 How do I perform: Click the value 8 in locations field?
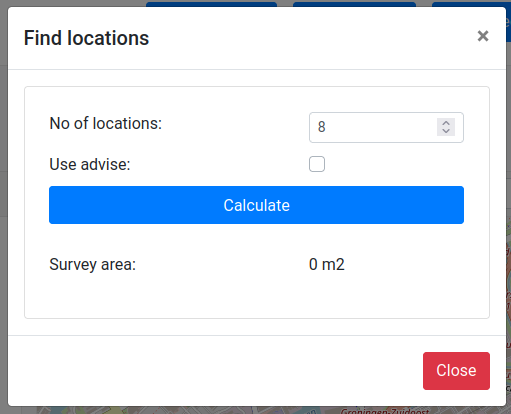[321, 127]
